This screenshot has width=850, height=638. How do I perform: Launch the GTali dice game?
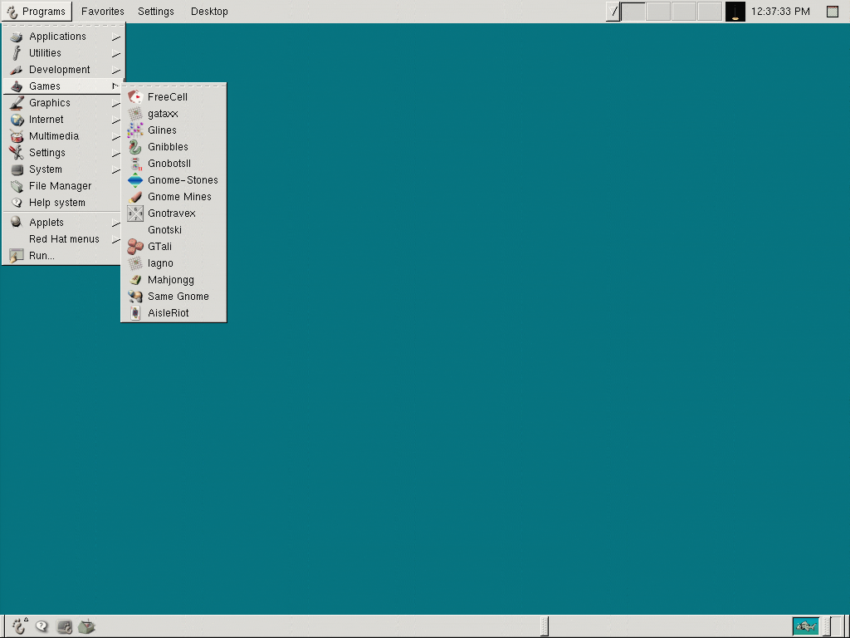tap(173, 247)
